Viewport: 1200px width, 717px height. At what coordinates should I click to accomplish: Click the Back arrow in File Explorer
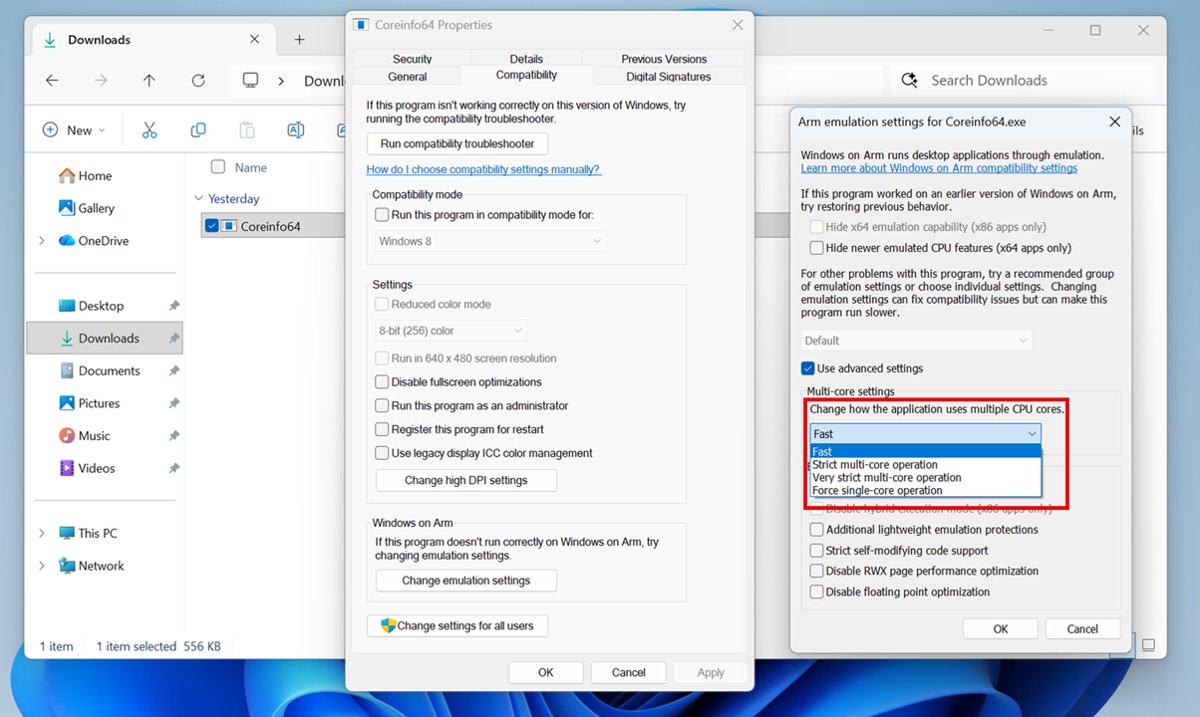tap(52, 81)
